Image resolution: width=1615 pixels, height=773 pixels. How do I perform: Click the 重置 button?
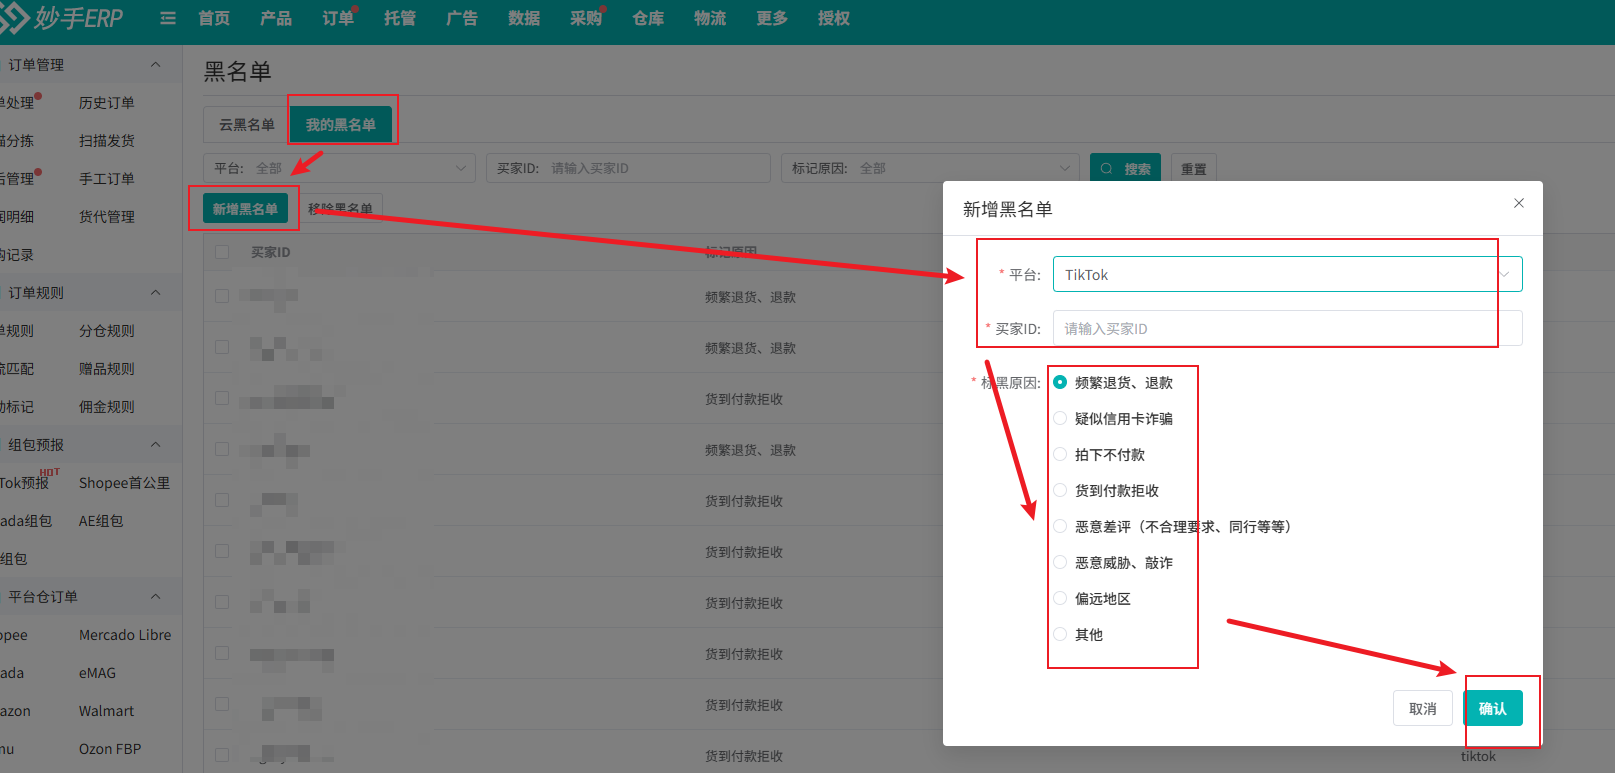pyautogui.click(x=1194, y=168)
